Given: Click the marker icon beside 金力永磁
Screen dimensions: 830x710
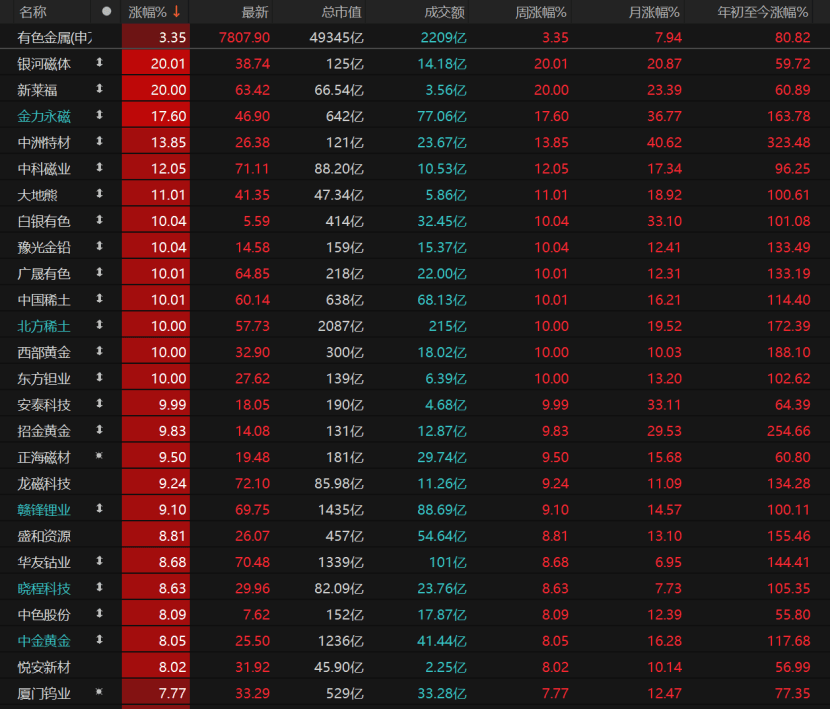Looking at the screenshot, I should point(99,115).
